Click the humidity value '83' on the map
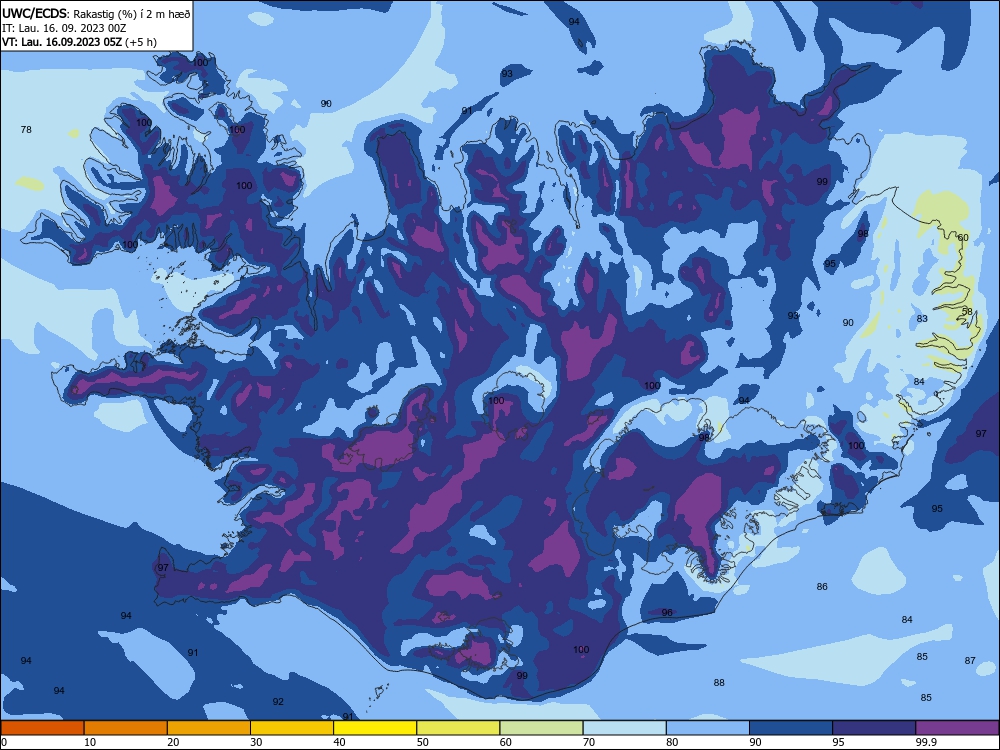 pyautogui.click(x=922, y=318)
